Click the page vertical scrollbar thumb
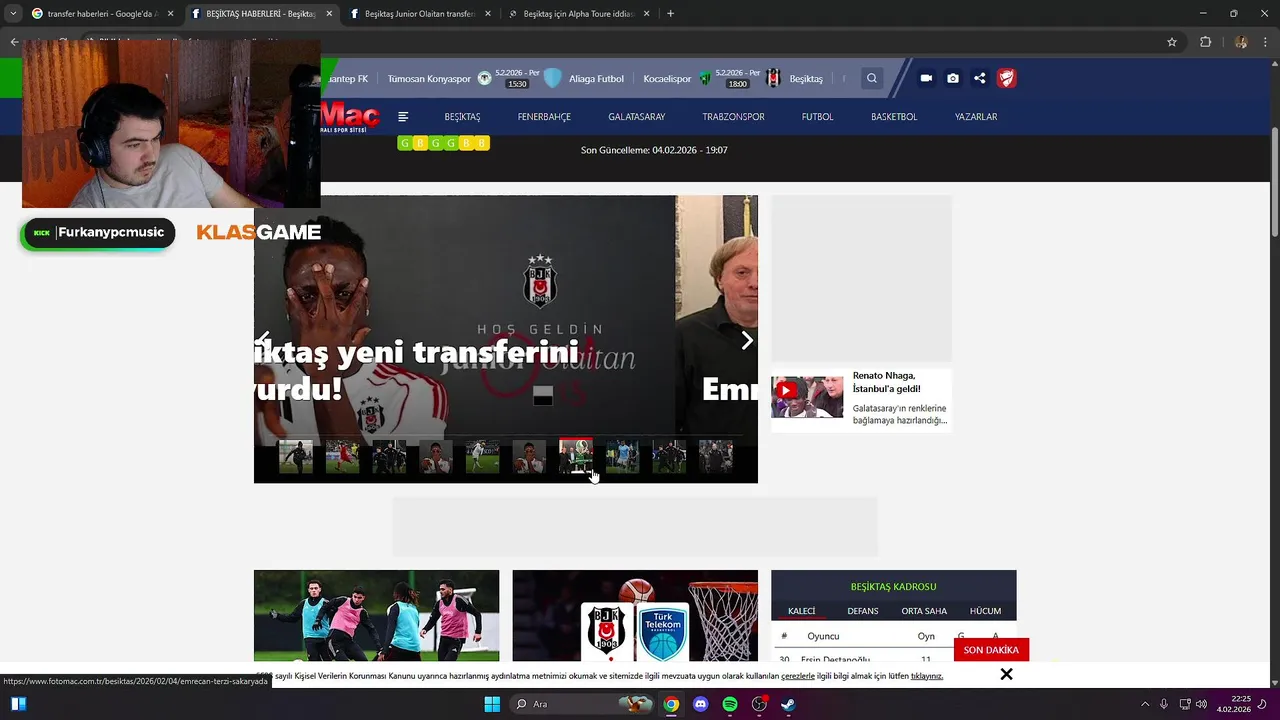Image resolution: width=1280 pixels, height=720 pixels. tap(1274, 183)
